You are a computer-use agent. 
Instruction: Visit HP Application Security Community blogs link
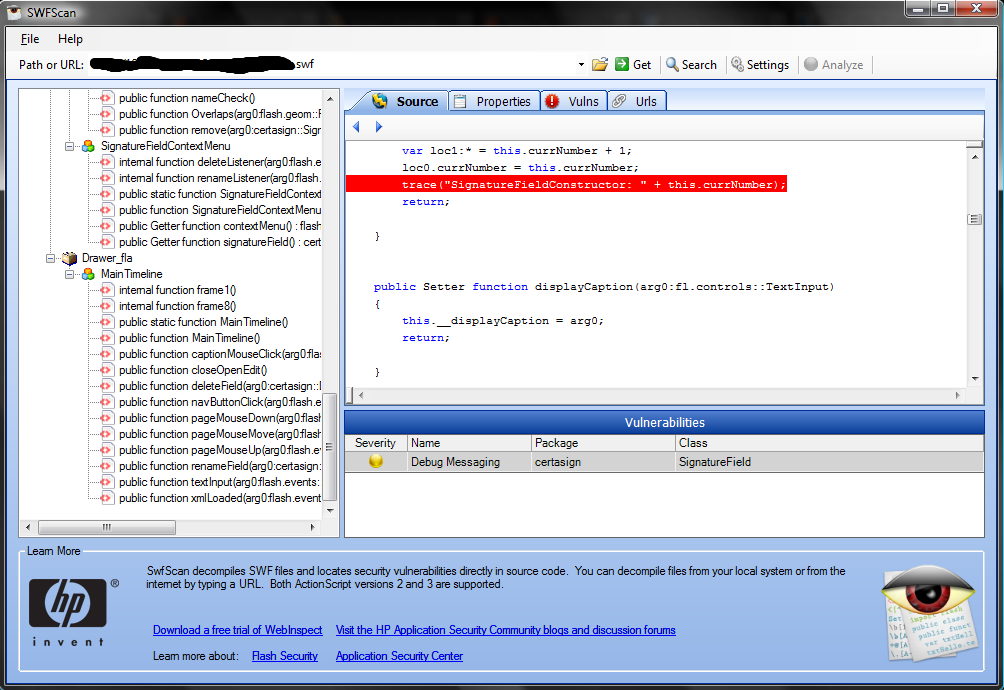point(505,630)
